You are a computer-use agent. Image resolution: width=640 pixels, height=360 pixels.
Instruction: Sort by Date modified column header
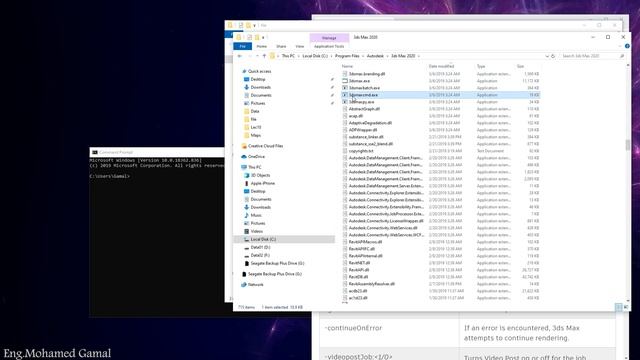[441, 66]
